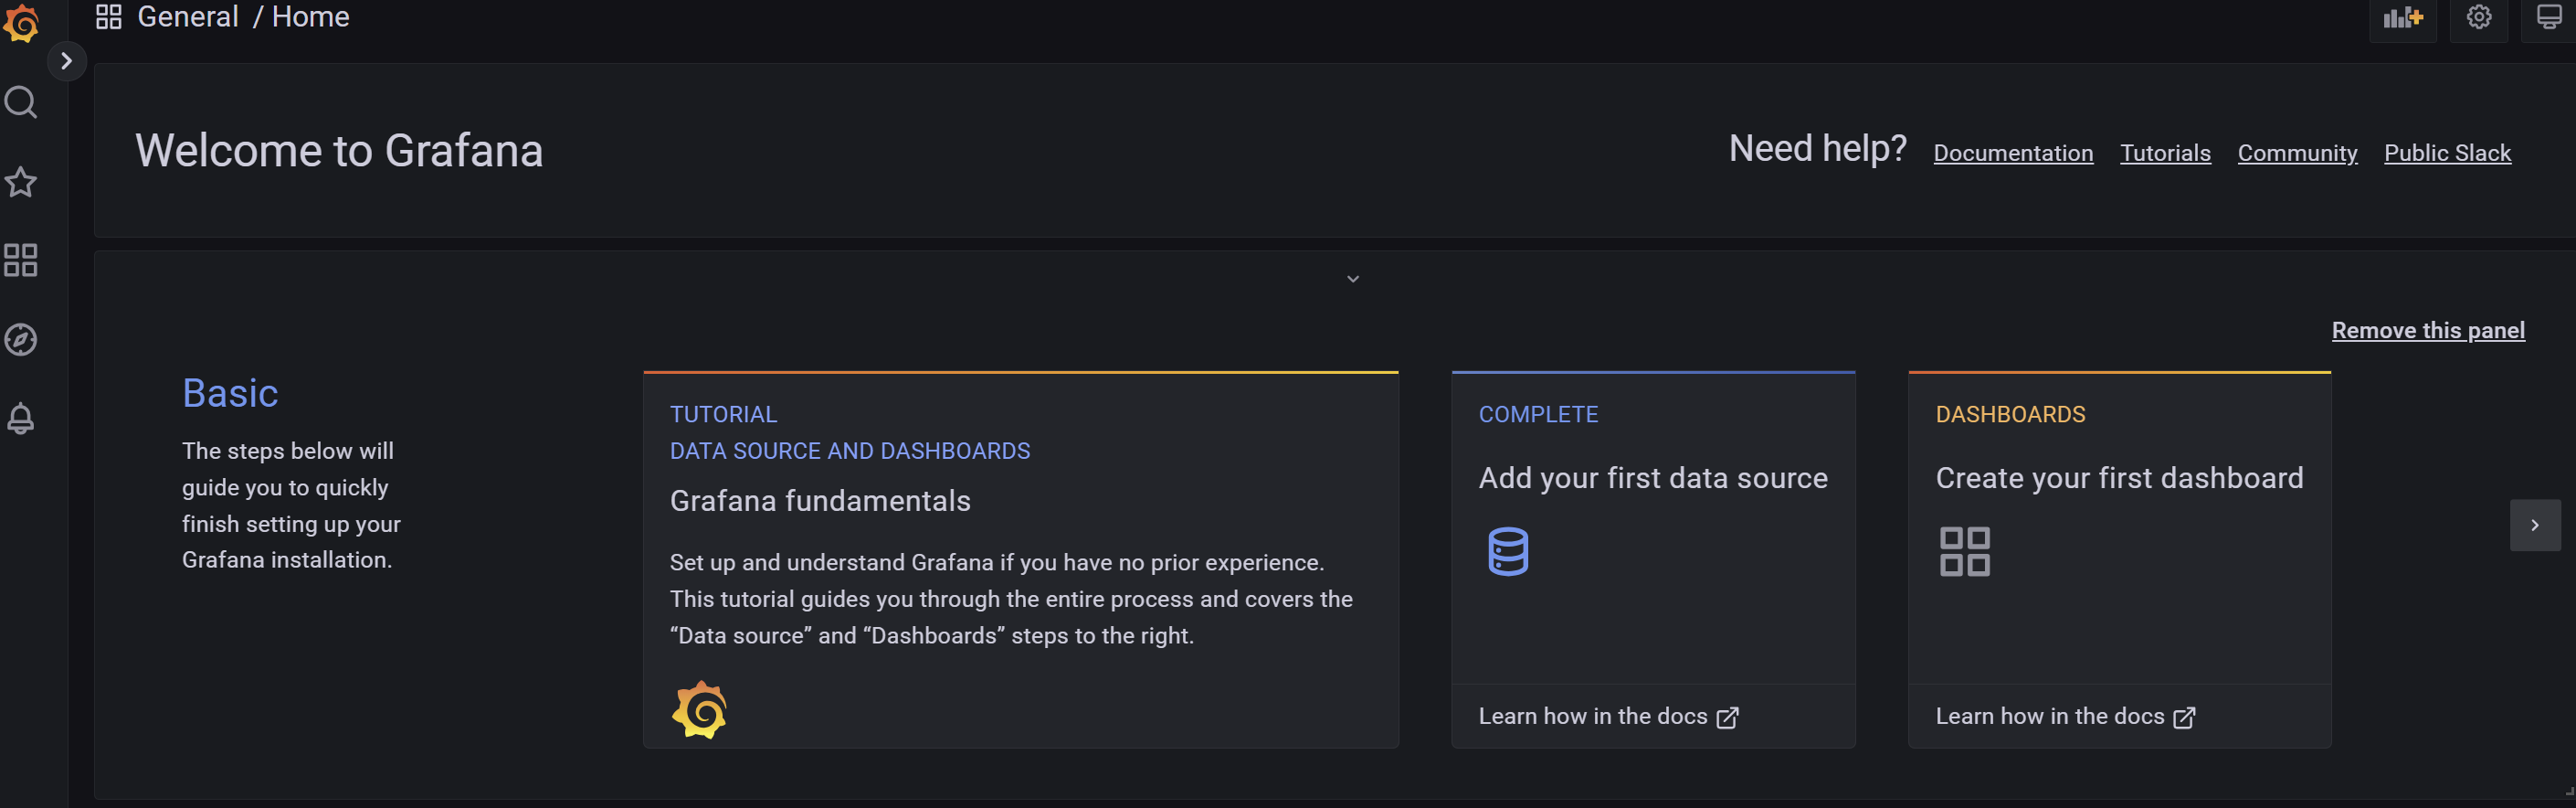This screenshot has height=808, width=2576.
Task: Open the Documentation help link
Action: 2012,153
